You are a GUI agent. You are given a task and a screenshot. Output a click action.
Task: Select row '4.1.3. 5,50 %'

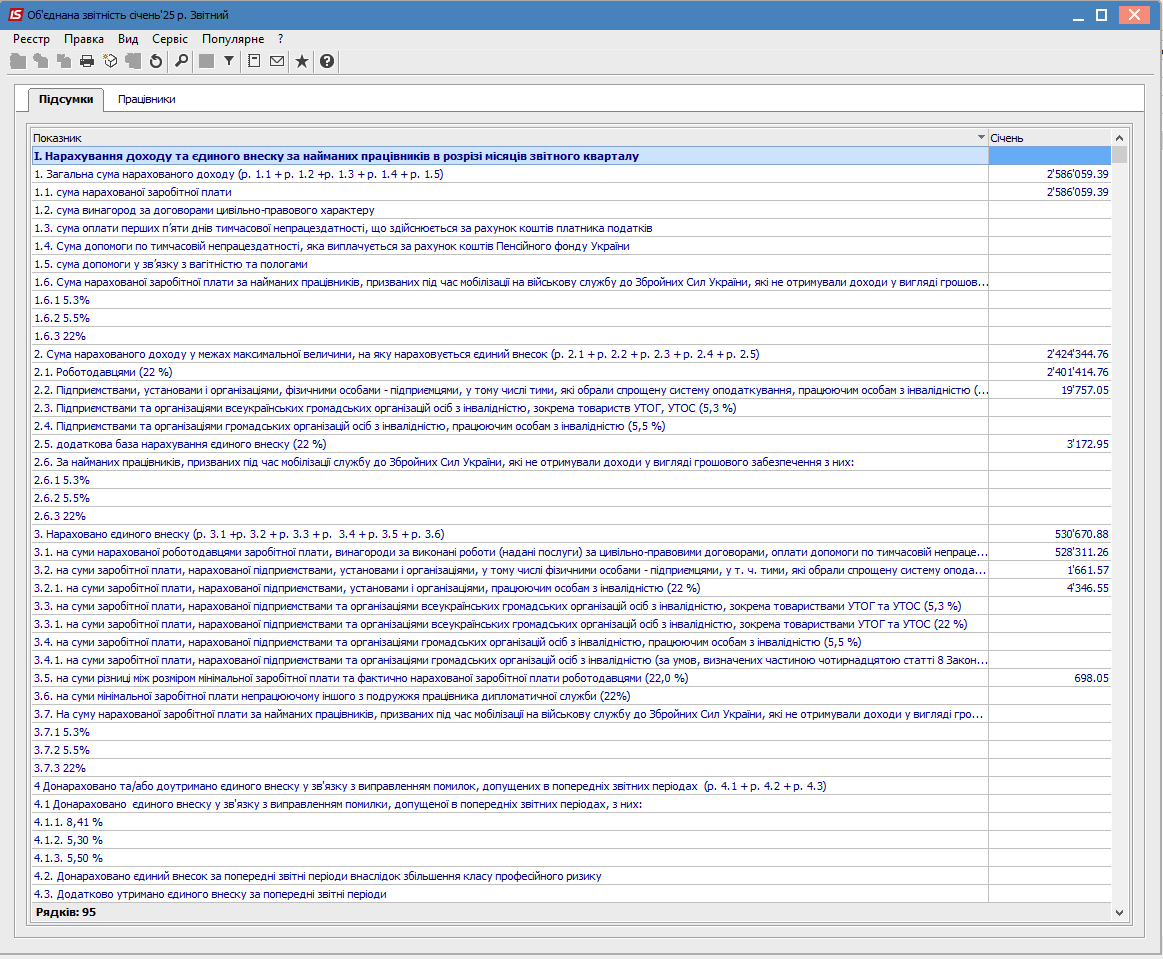(571, 857)
